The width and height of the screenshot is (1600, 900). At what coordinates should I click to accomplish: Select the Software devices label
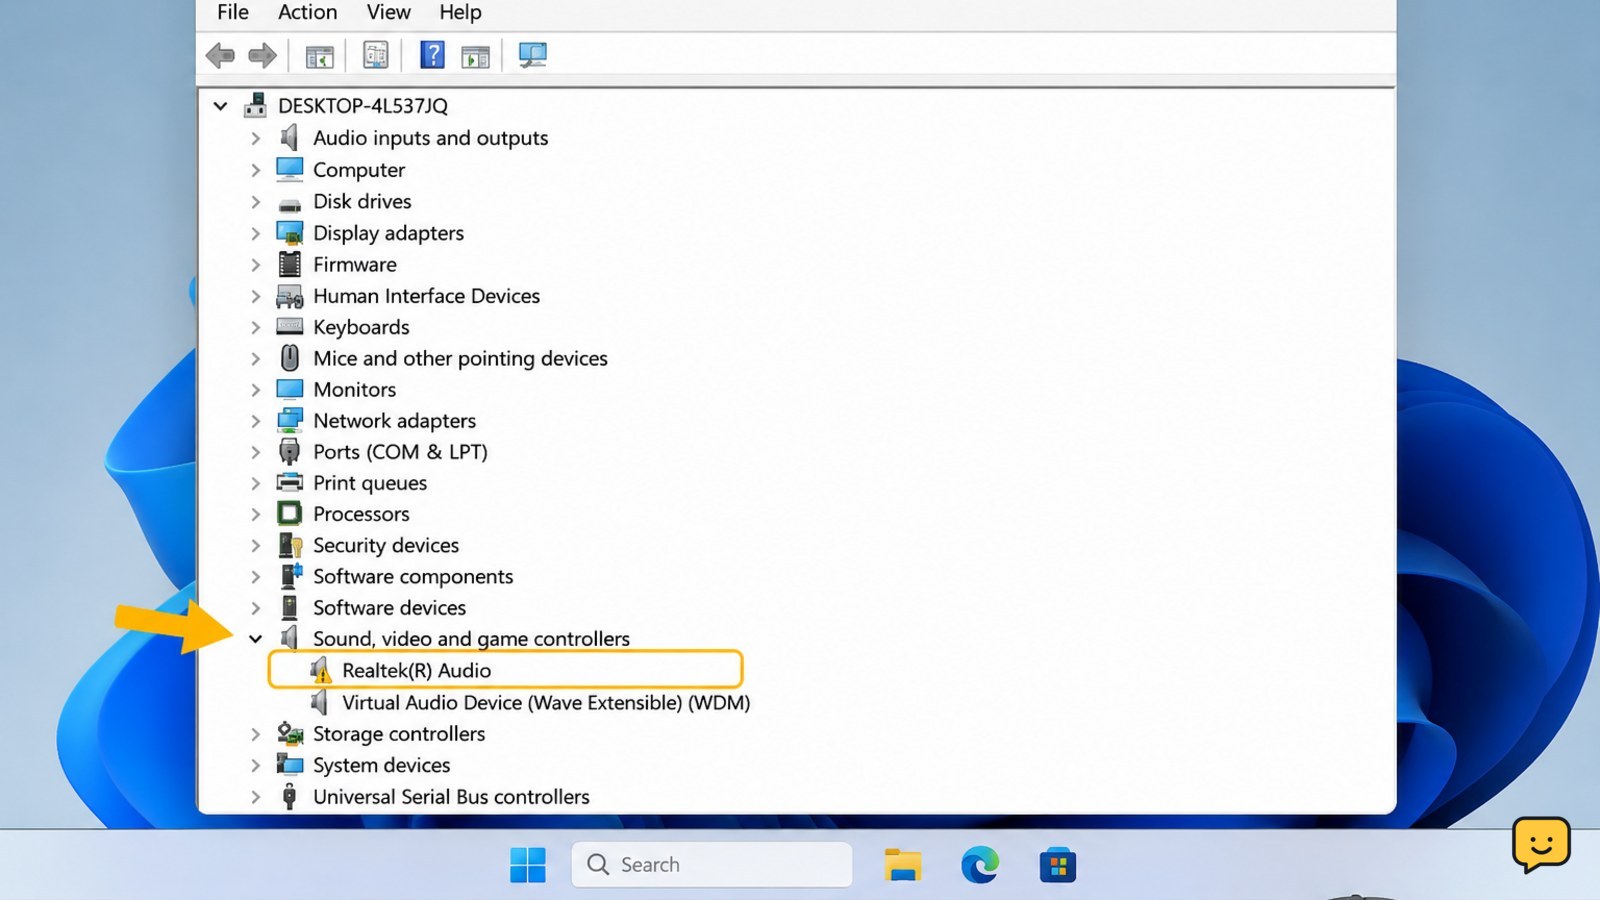(x=389, y=608)
